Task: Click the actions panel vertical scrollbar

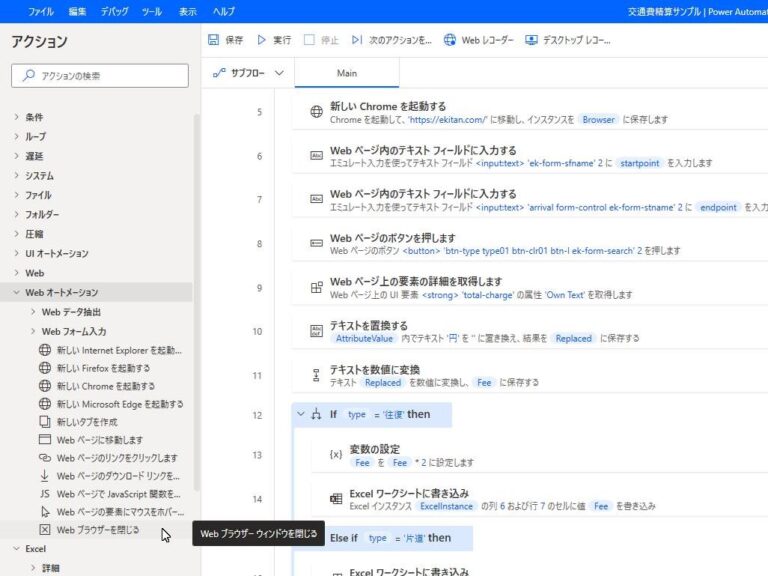Action: (196, 302)
